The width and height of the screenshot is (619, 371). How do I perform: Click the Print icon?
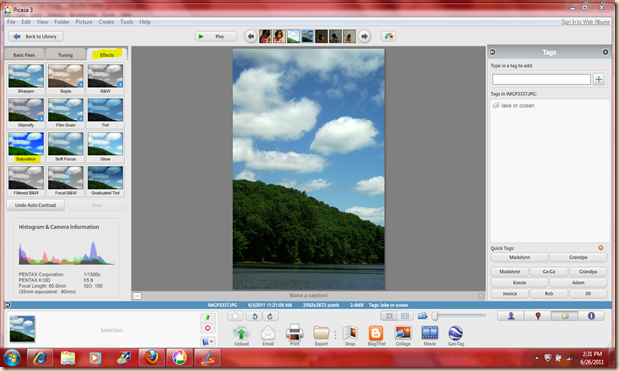294,333
